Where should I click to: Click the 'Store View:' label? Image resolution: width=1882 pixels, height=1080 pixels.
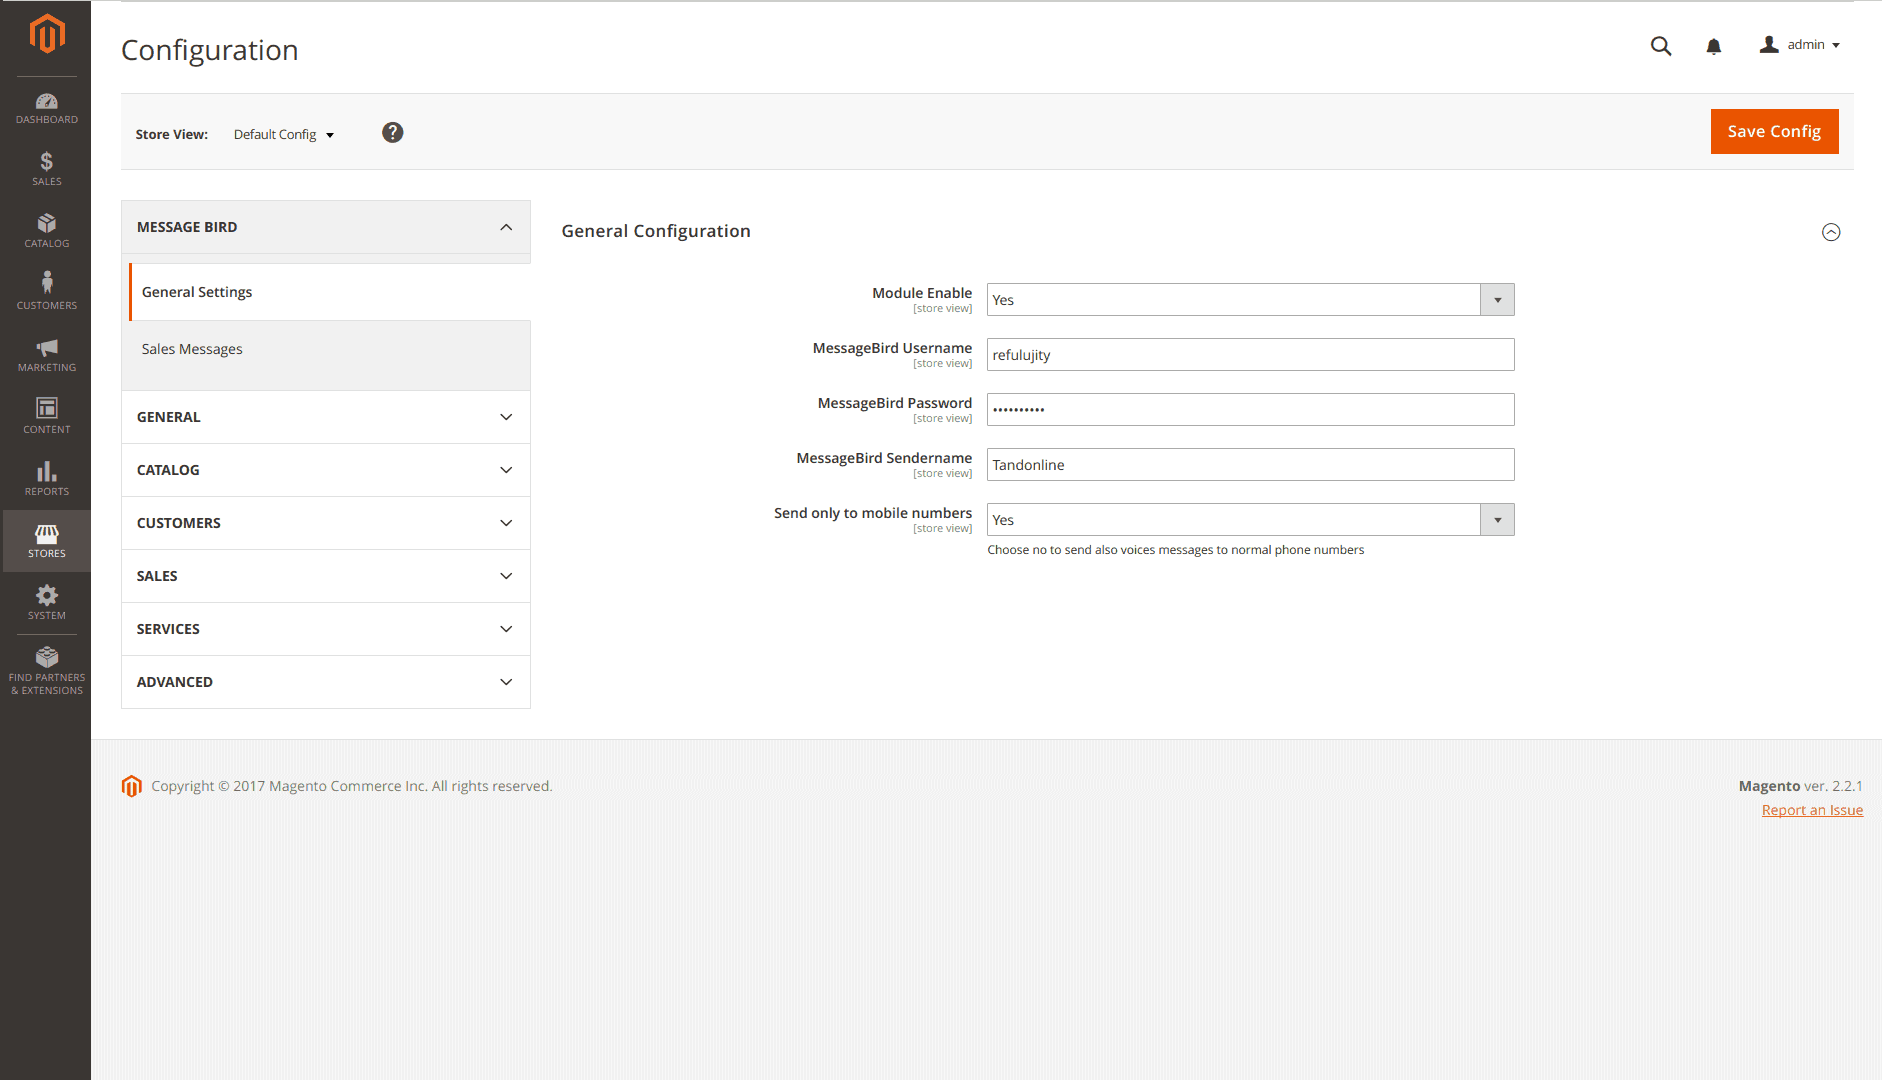172,134
